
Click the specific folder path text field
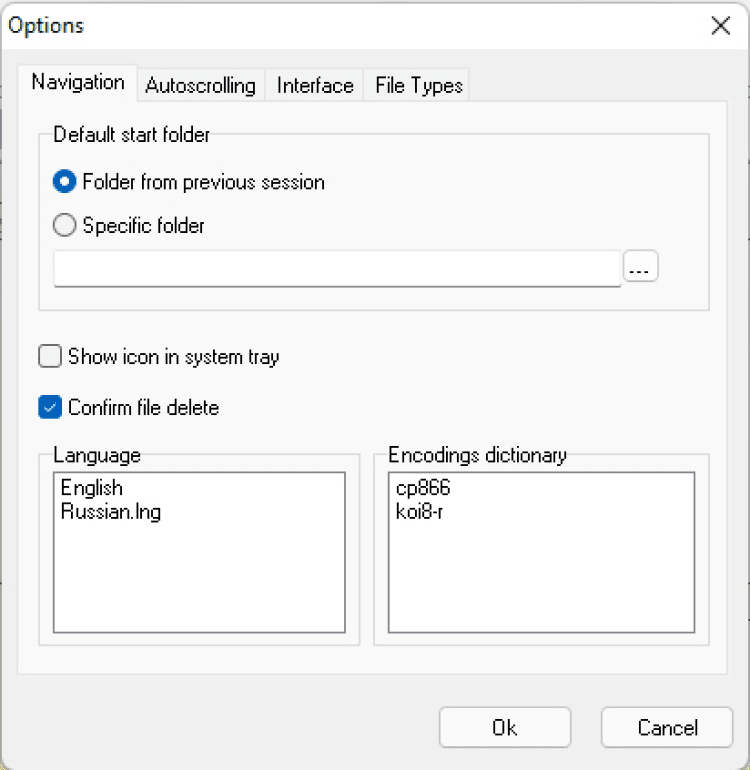coord(337,268)
